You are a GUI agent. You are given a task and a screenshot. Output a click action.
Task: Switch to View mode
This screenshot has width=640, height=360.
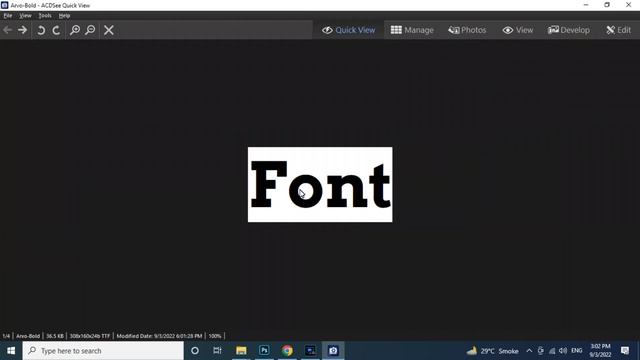coord(518,30)
